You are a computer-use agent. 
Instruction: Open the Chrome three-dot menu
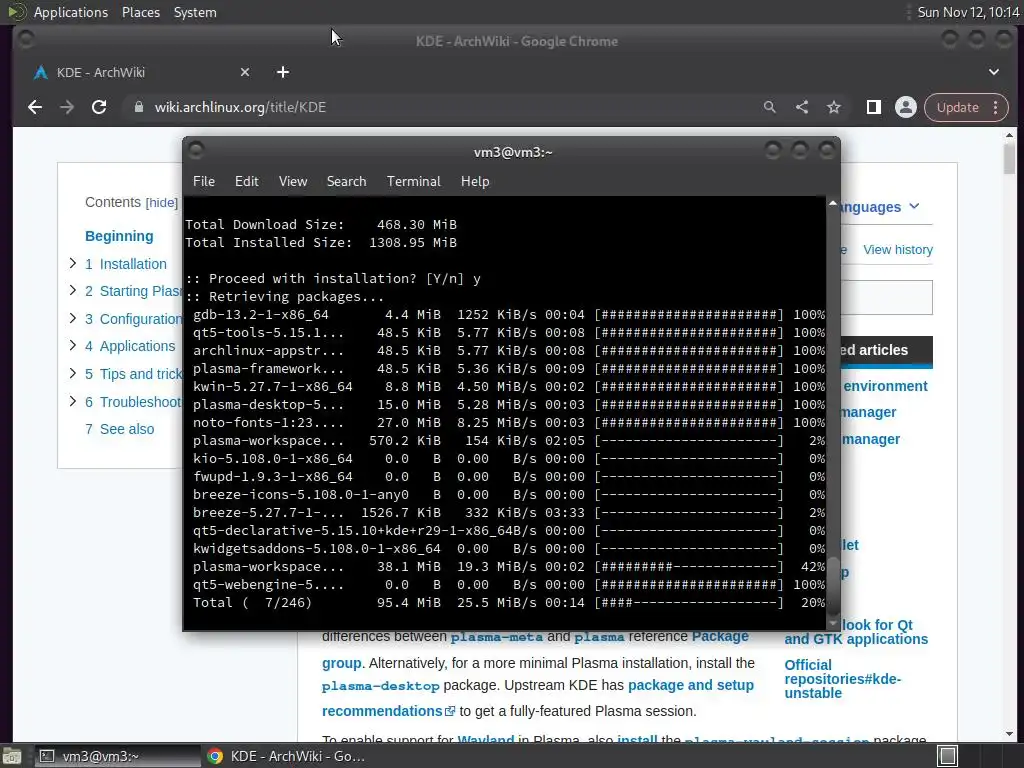coord(996,107)
